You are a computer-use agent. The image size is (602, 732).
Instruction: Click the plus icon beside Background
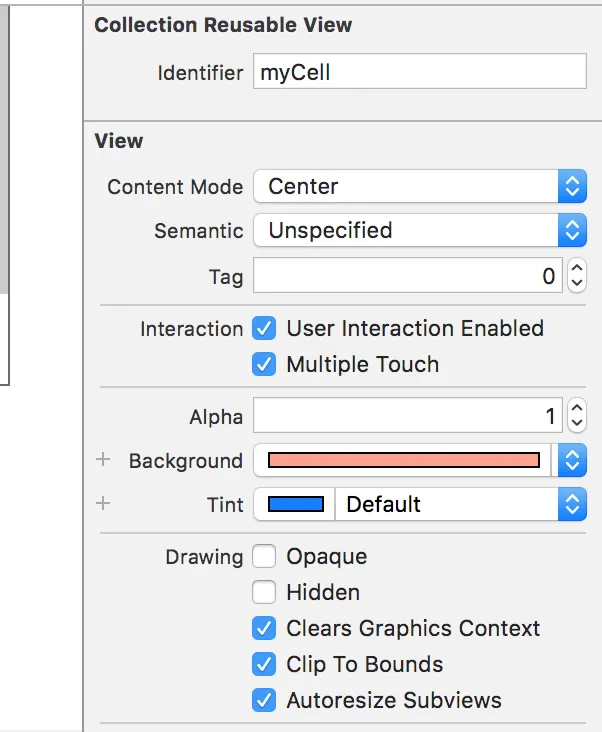[x=102, y=460]
